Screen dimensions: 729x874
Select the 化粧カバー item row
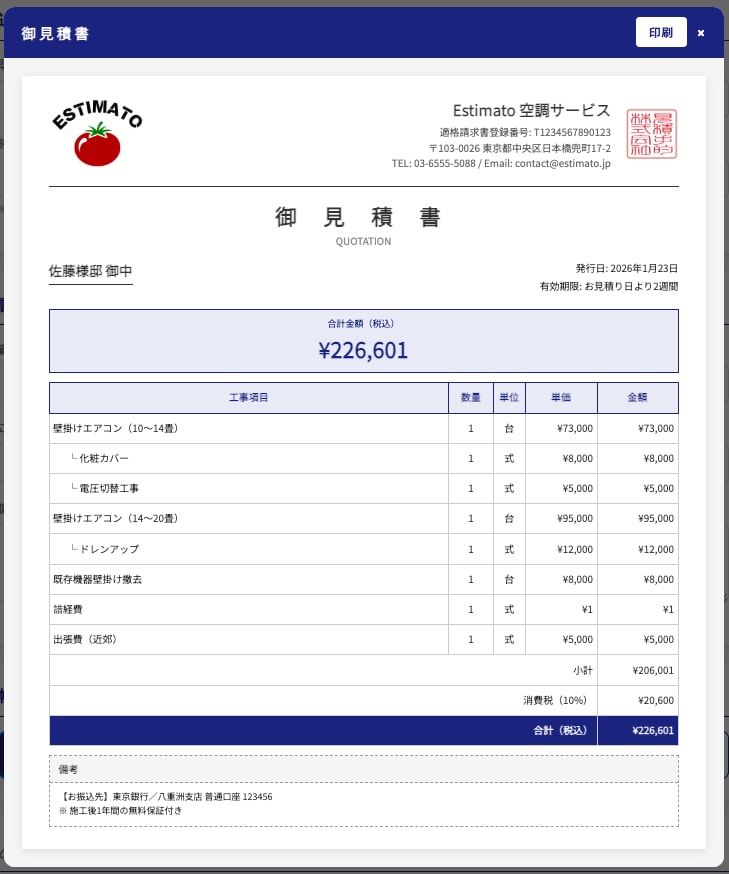pyautogui.click(x=364, y=459)
